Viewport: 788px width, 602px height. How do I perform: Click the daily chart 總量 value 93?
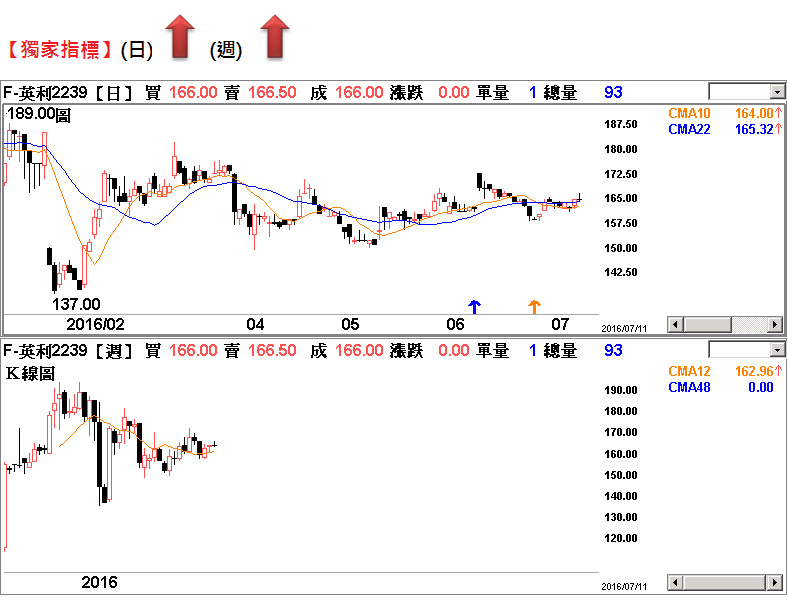[x=613, y=92]
